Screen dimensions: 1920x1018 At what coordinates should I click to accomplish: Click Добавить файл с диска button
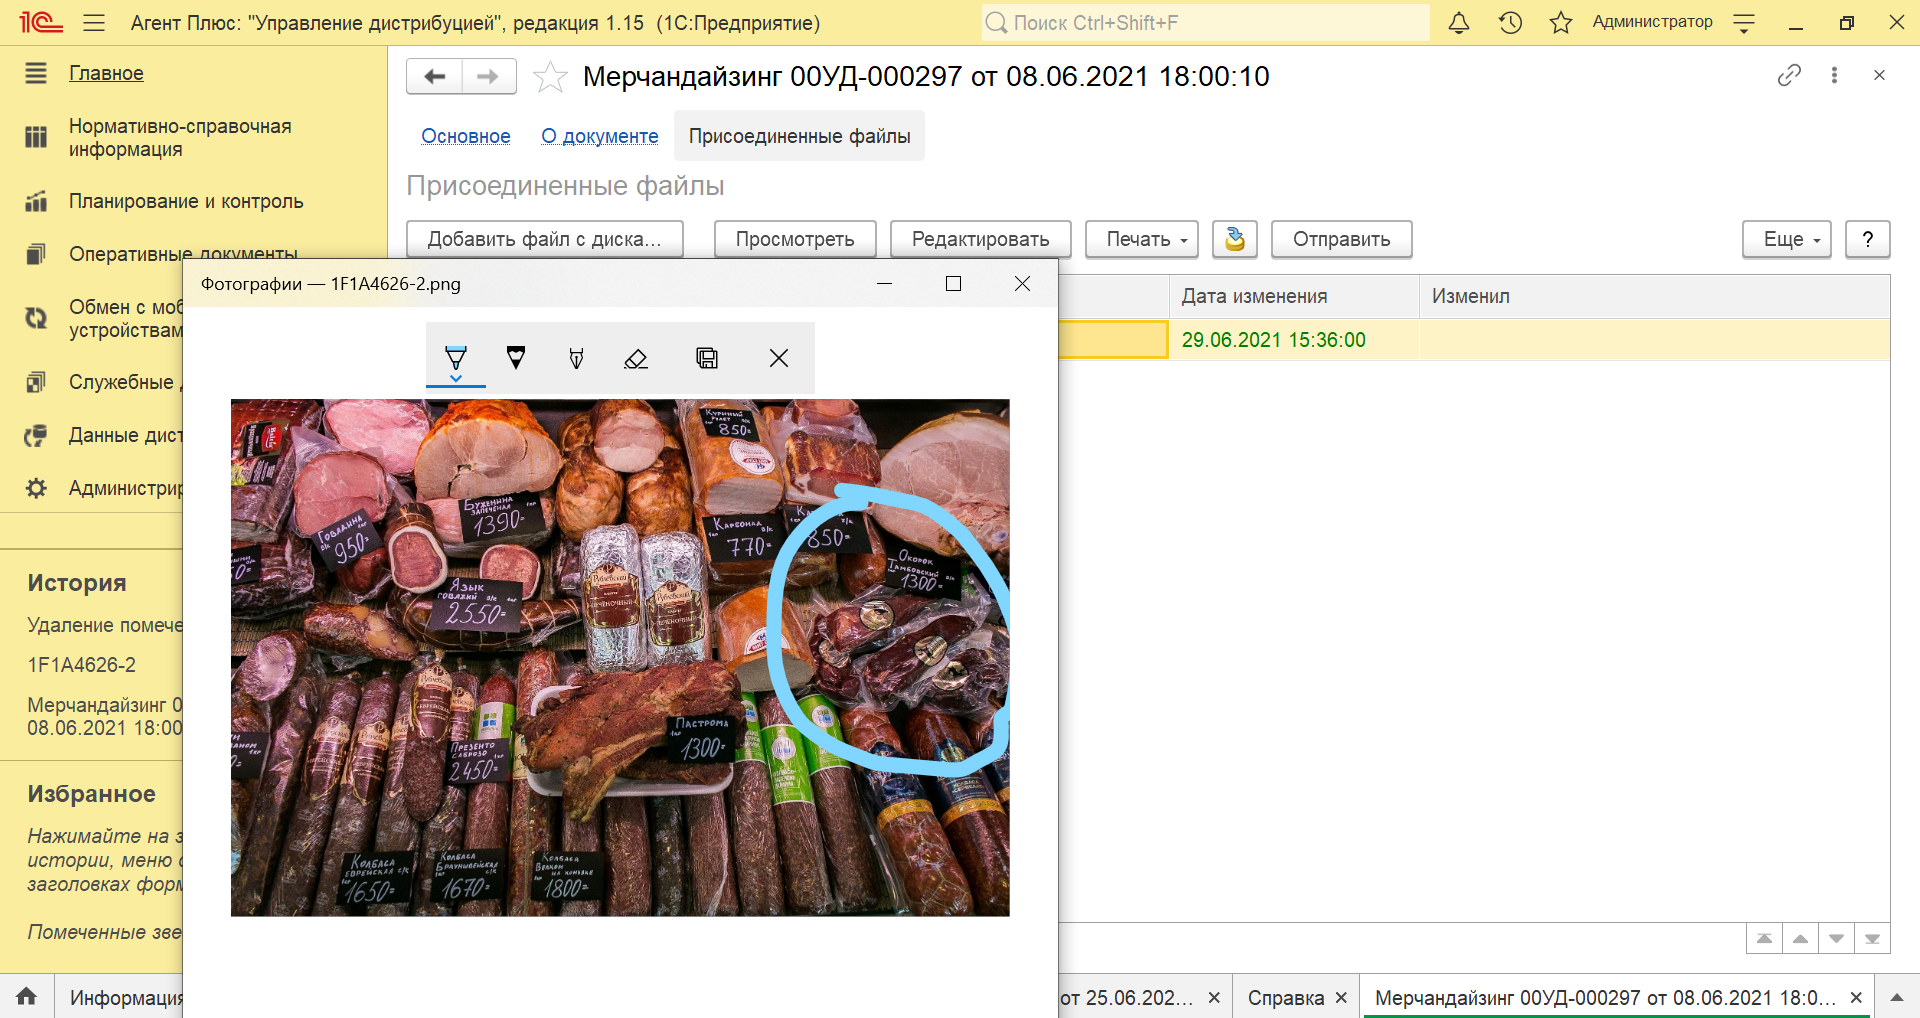click(545, 239)
